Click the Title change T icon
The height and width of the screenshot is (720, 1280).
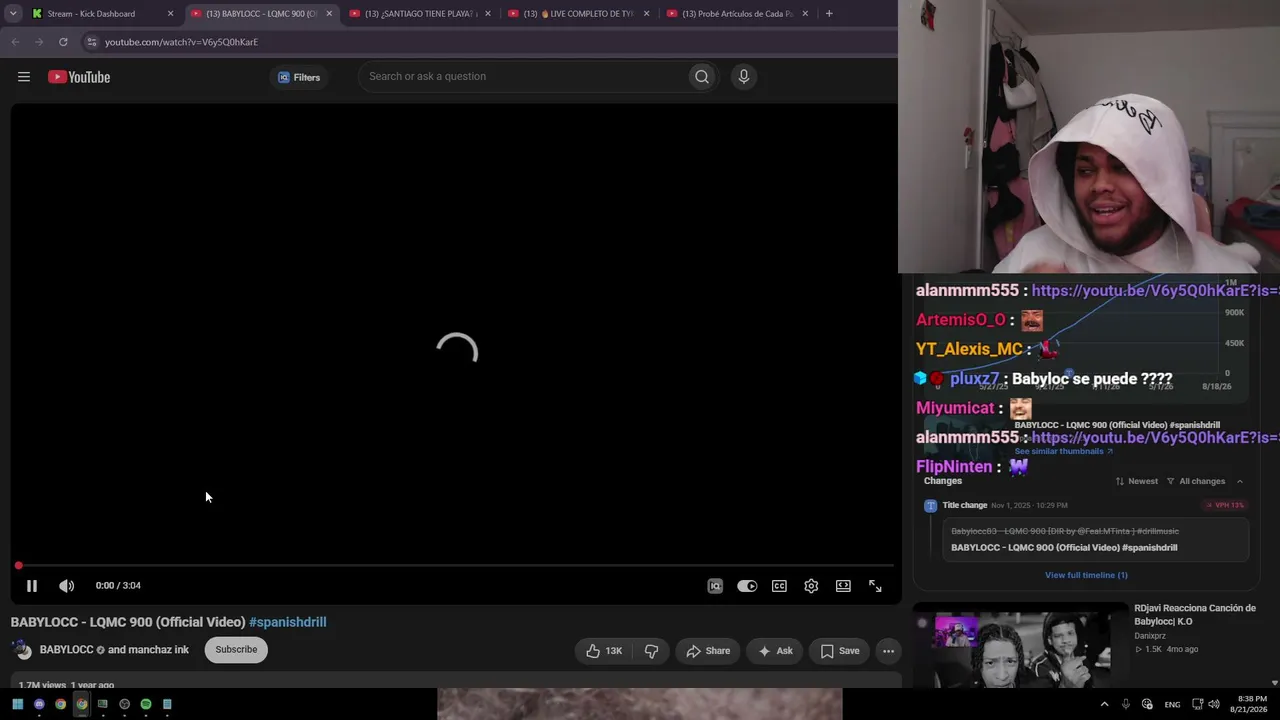[x=931, y=506]
